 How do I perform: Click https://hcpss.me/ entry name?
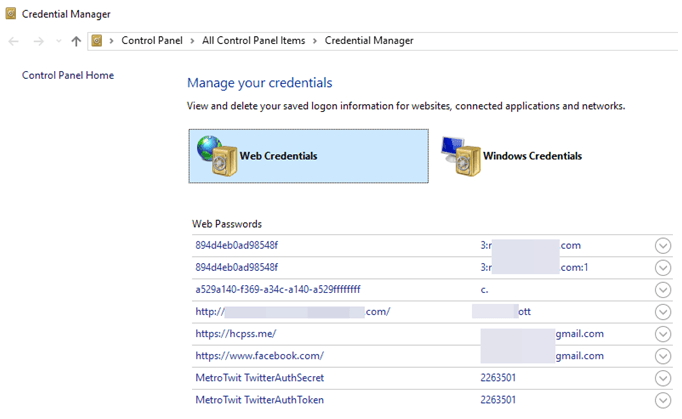[x=236, y=334]
